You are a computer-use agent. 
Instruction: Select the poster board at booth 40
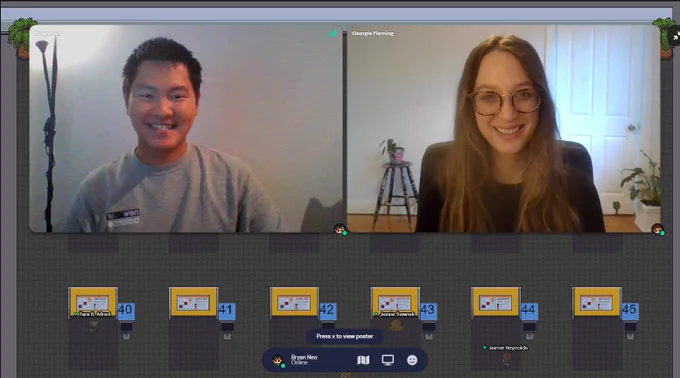tap(93, 302)
